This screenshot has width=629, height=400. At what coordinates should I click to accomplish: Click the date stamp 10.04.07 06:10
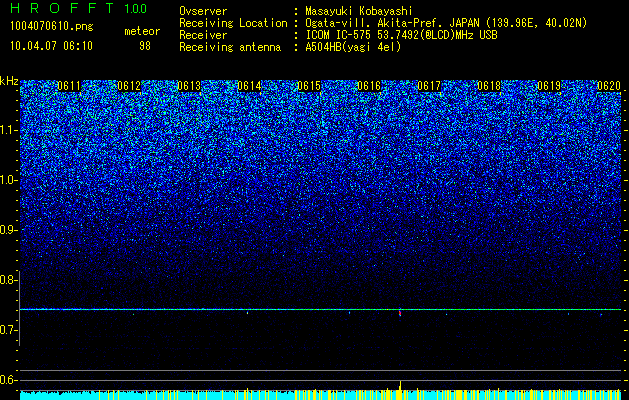51,46
